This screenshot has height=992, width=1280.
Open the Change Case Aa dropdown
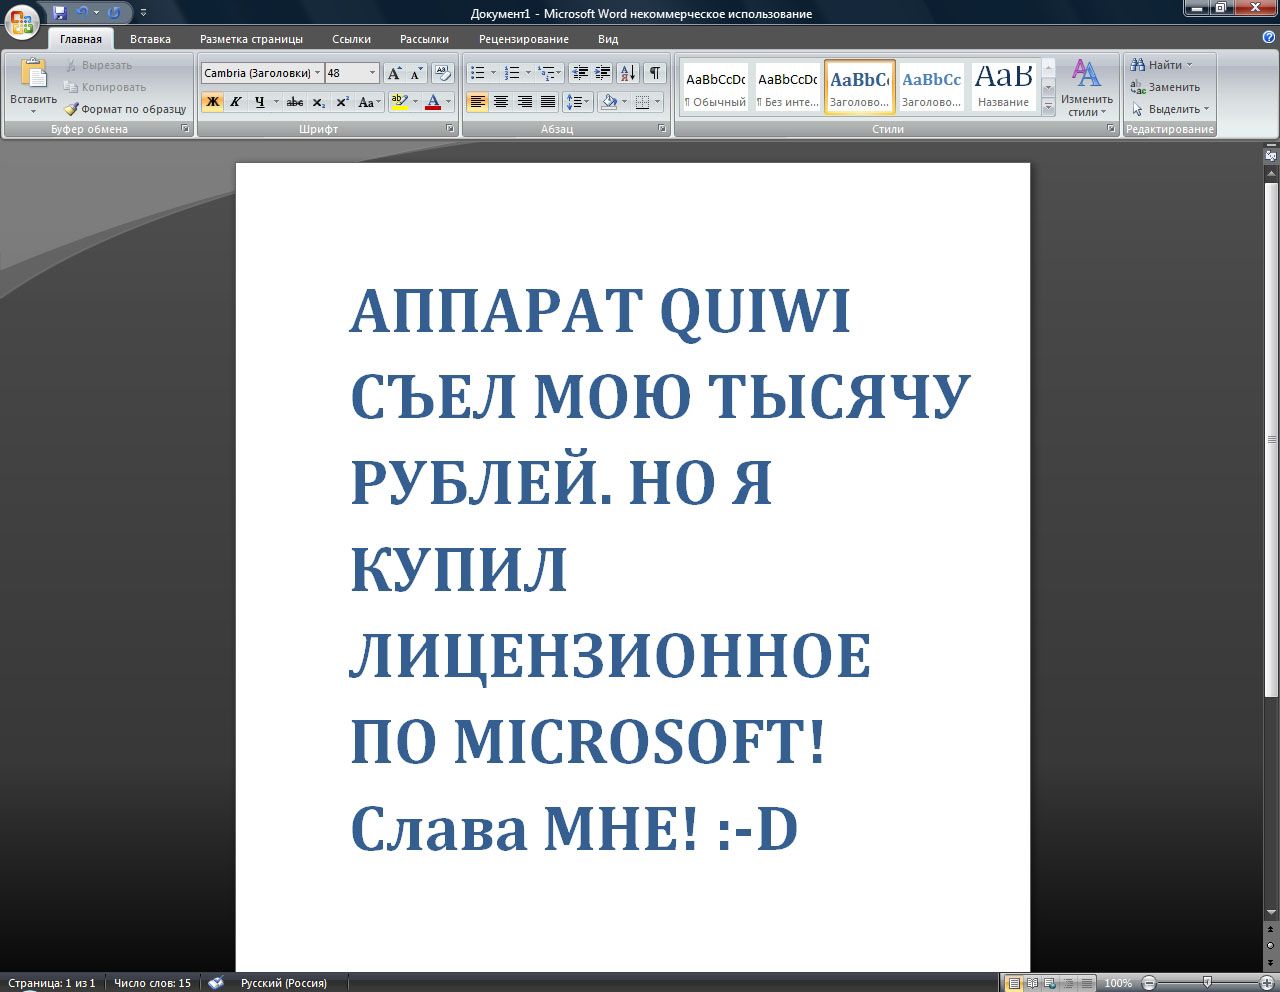[369, 102]
